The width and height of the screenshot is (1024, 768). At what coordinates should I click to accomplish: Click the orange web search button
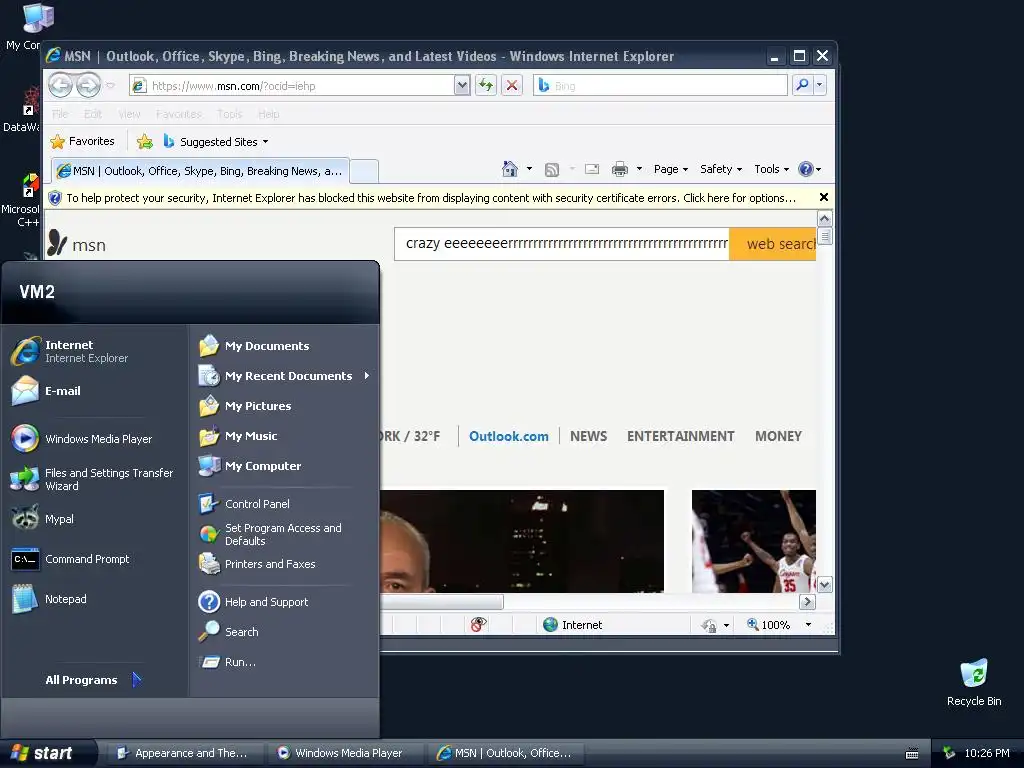coord(773,244)
